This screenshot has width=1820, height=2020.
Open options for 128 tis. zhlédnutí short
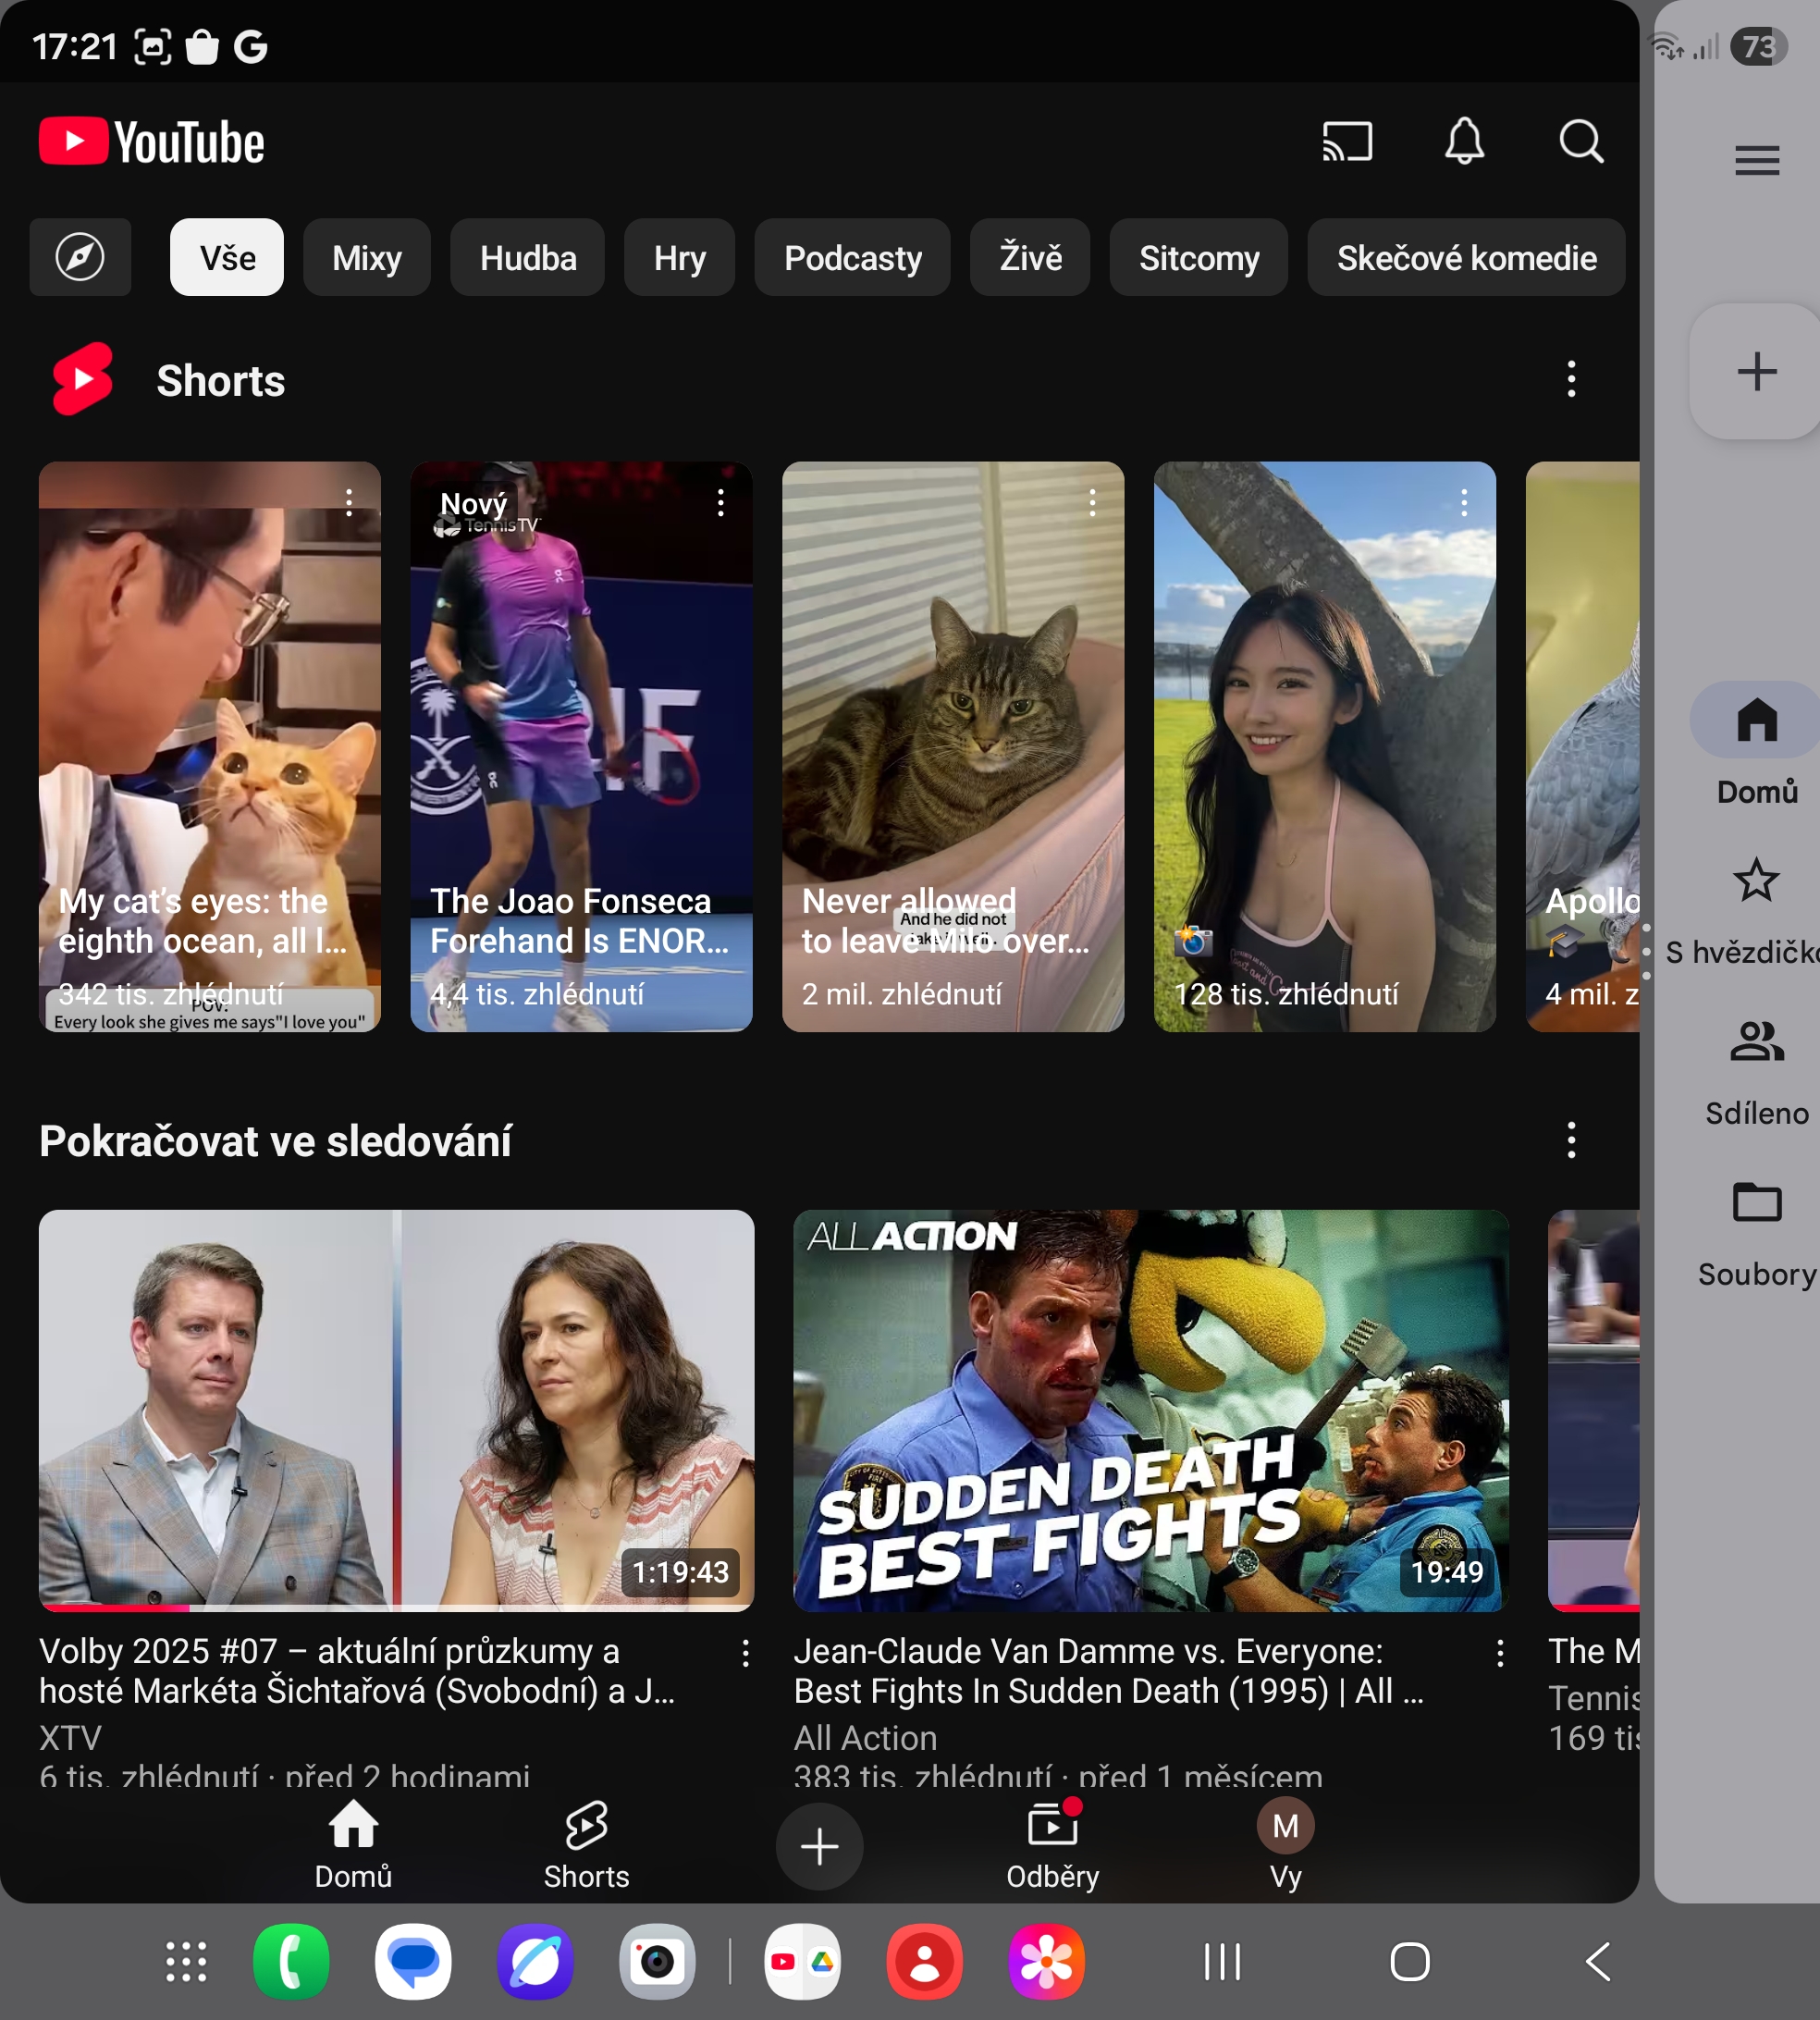click(x=1464, y=502)
